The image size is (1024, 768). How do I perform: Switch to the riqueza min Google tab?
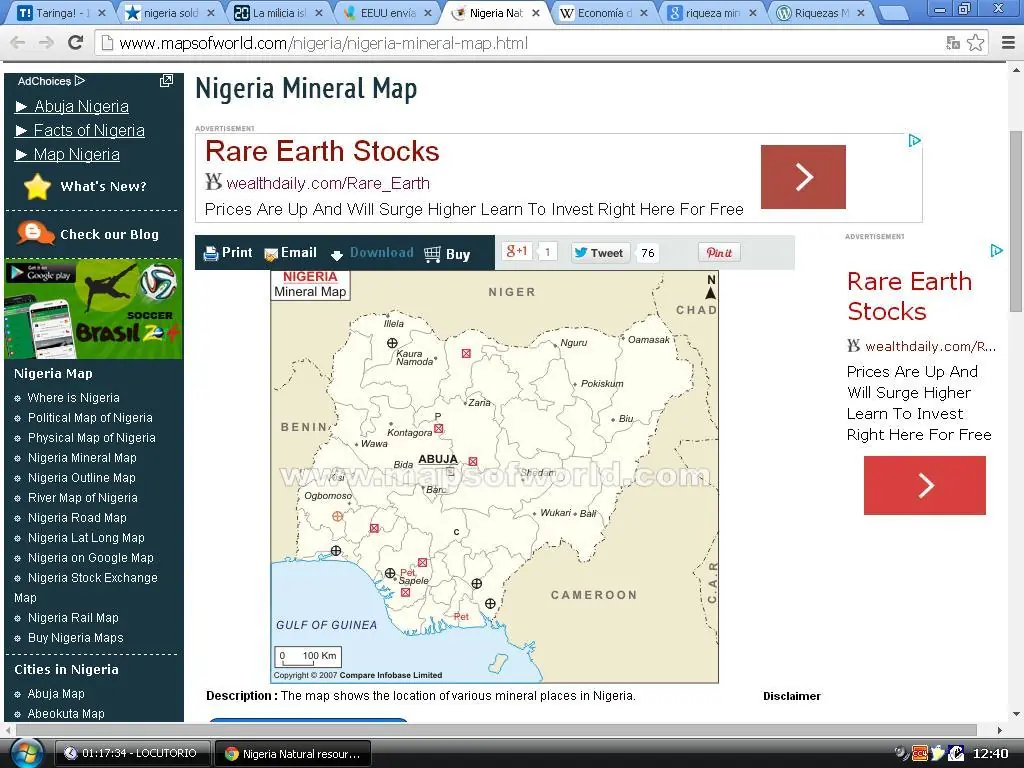(x=712, y=12)
